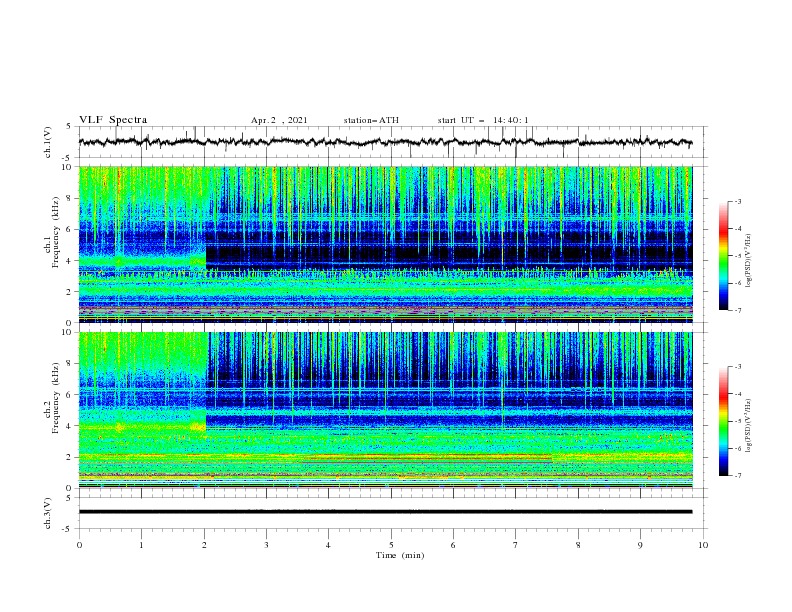Click the time axis tick label "1"

coord(141,545)
